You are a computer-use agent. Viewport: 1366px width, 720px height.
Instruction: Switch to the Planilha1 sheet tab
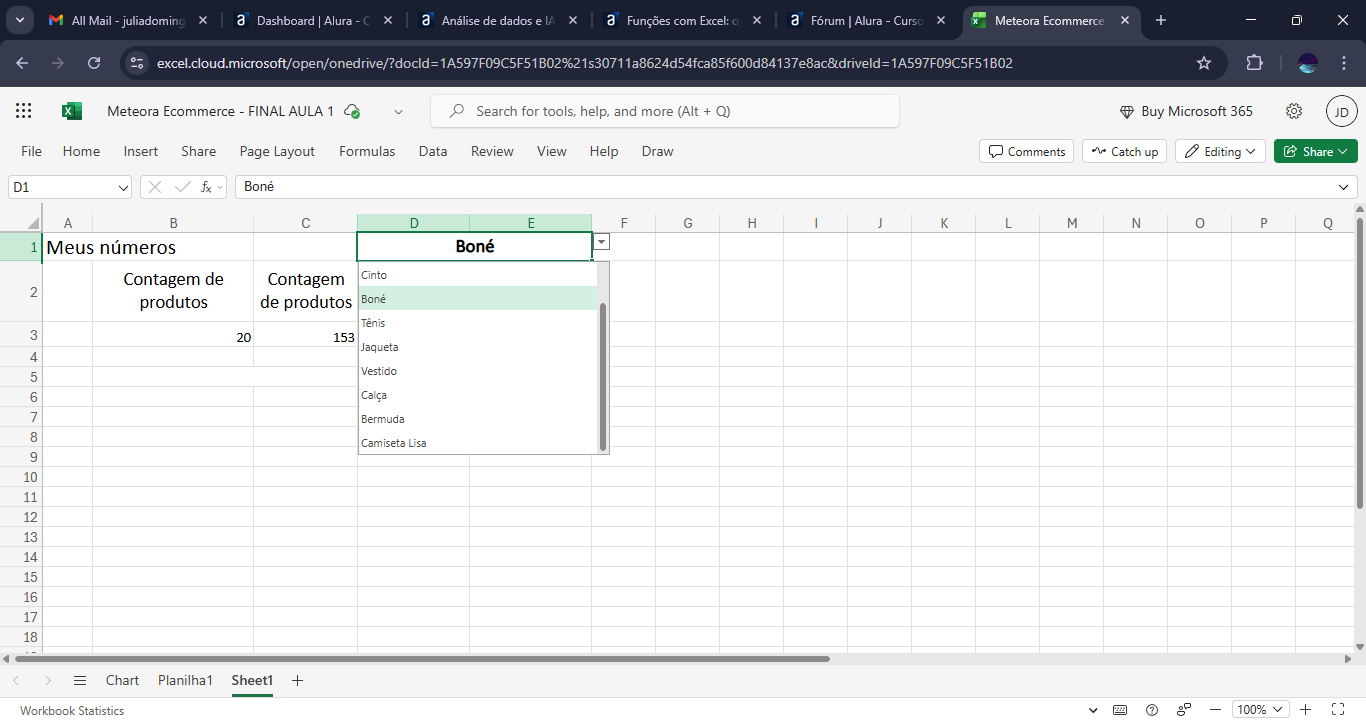point(185,680)
